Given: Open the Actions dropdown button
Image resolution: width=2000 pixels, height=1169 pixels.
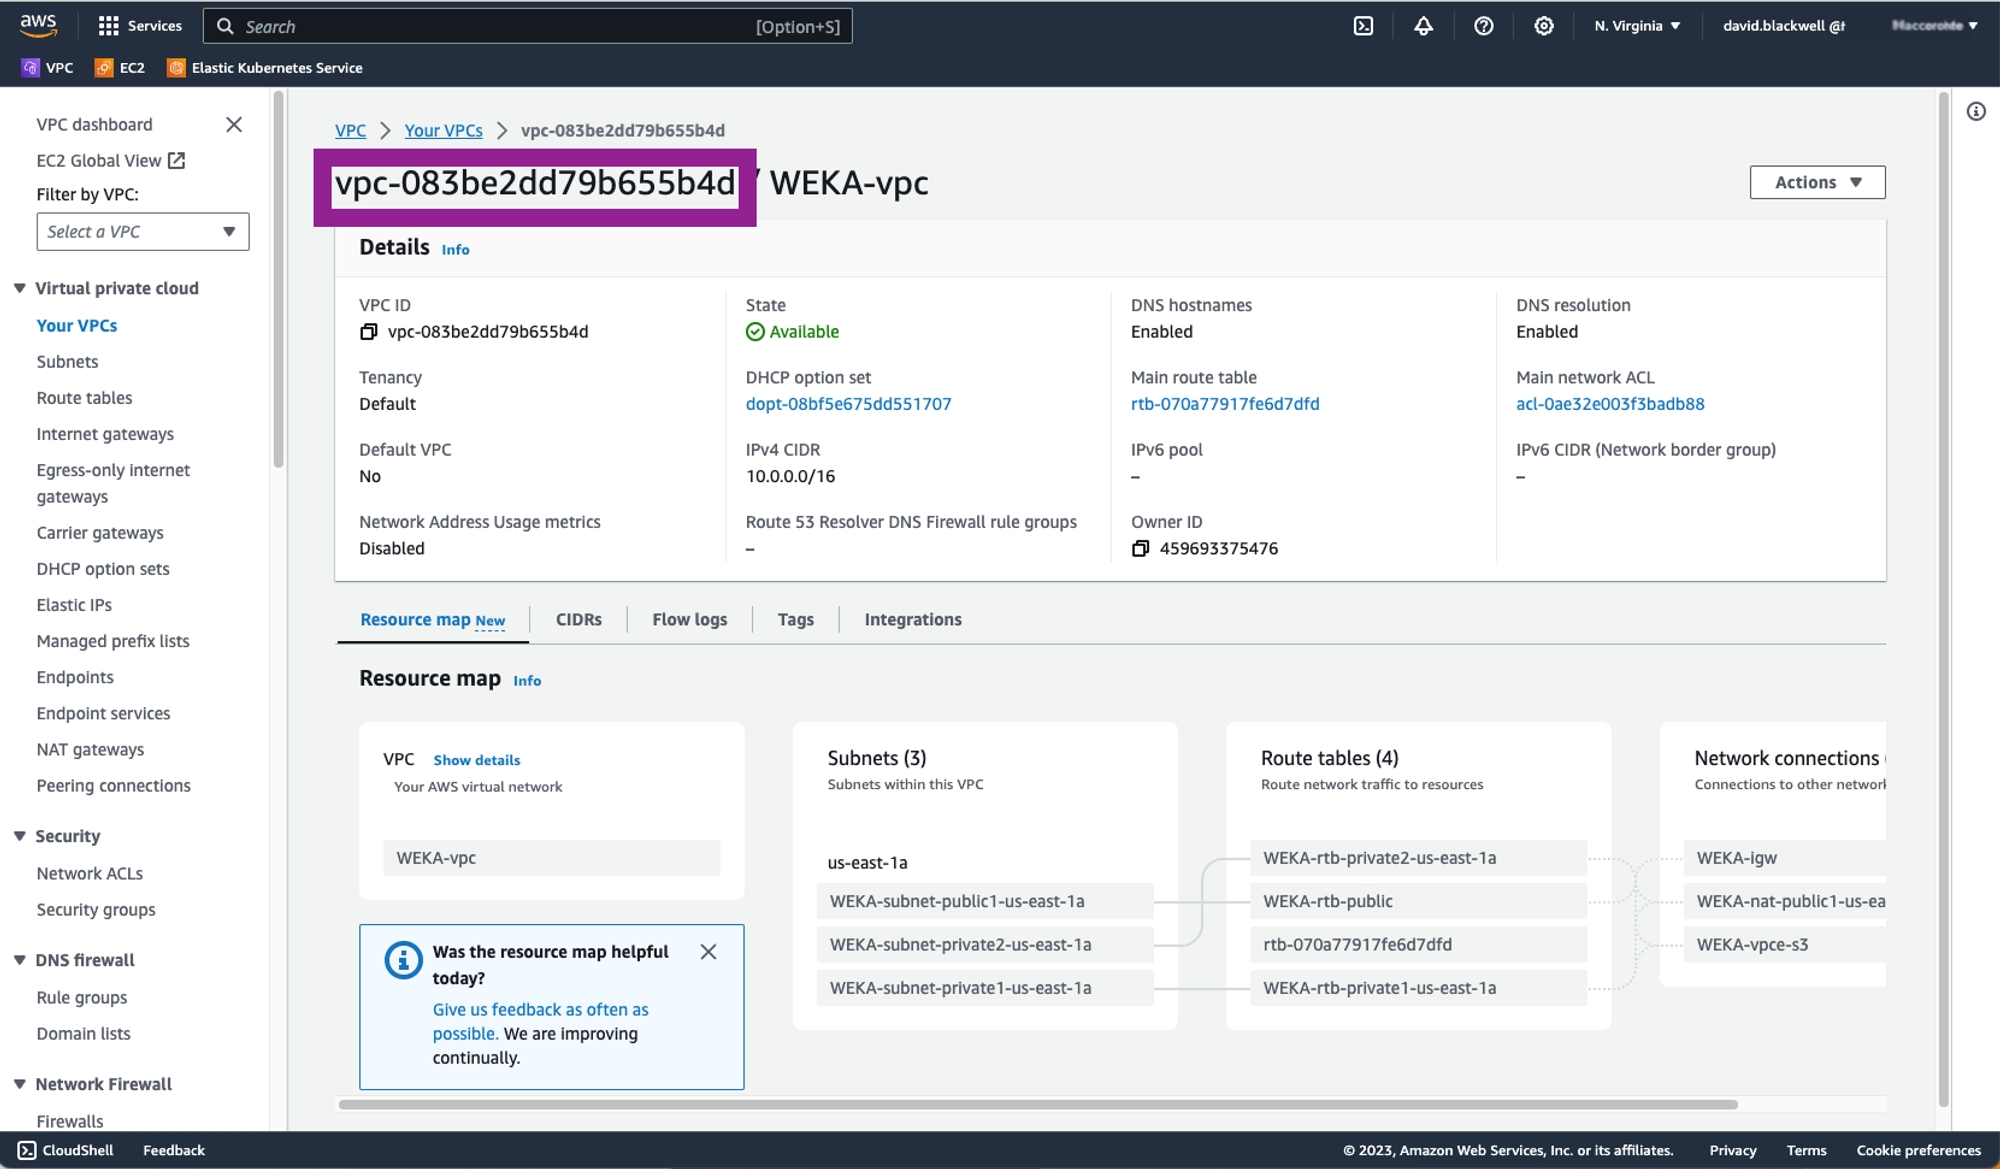Looking at the screenshot, I should coord(1817,182).
